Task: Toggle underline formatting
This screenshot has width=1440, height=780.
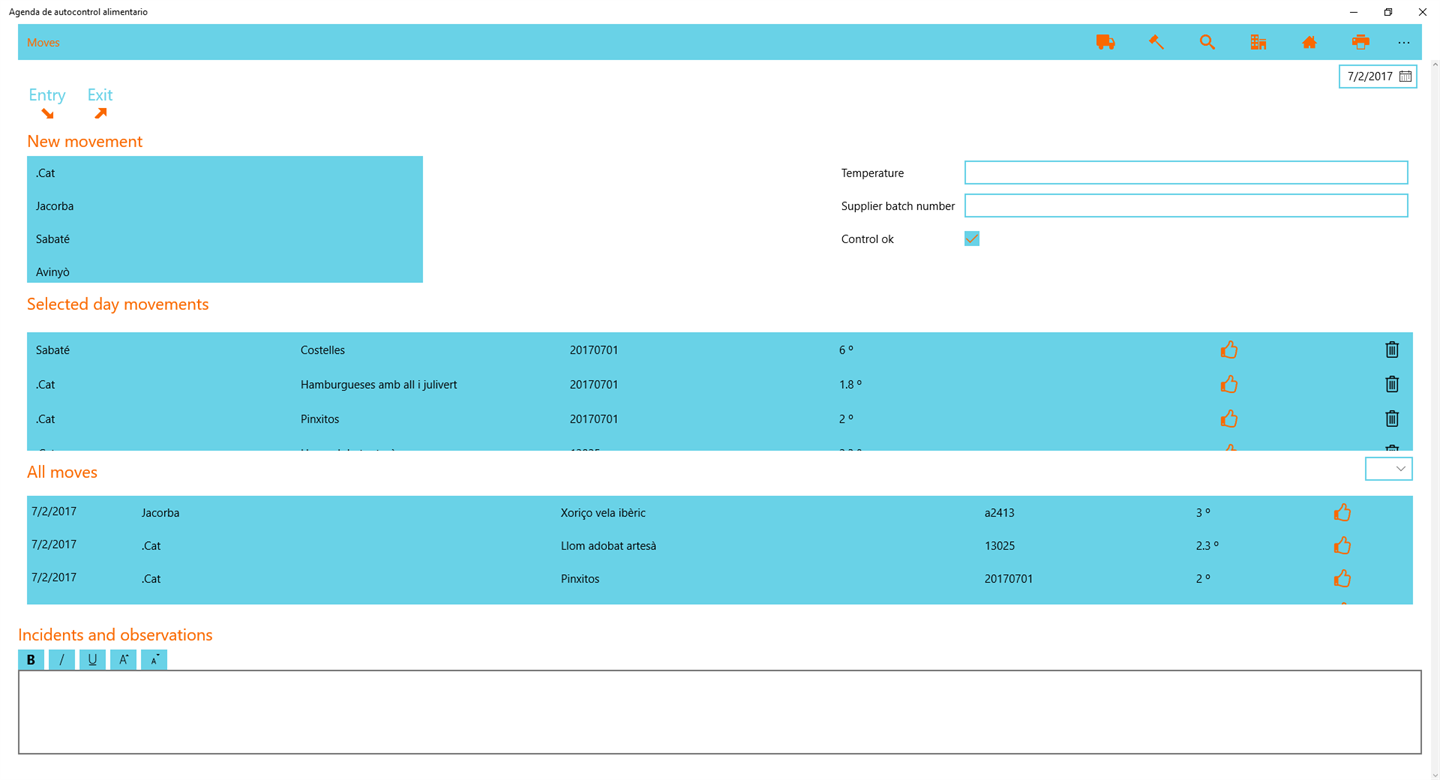Action: pyautogui.click(x=92, y=660)
